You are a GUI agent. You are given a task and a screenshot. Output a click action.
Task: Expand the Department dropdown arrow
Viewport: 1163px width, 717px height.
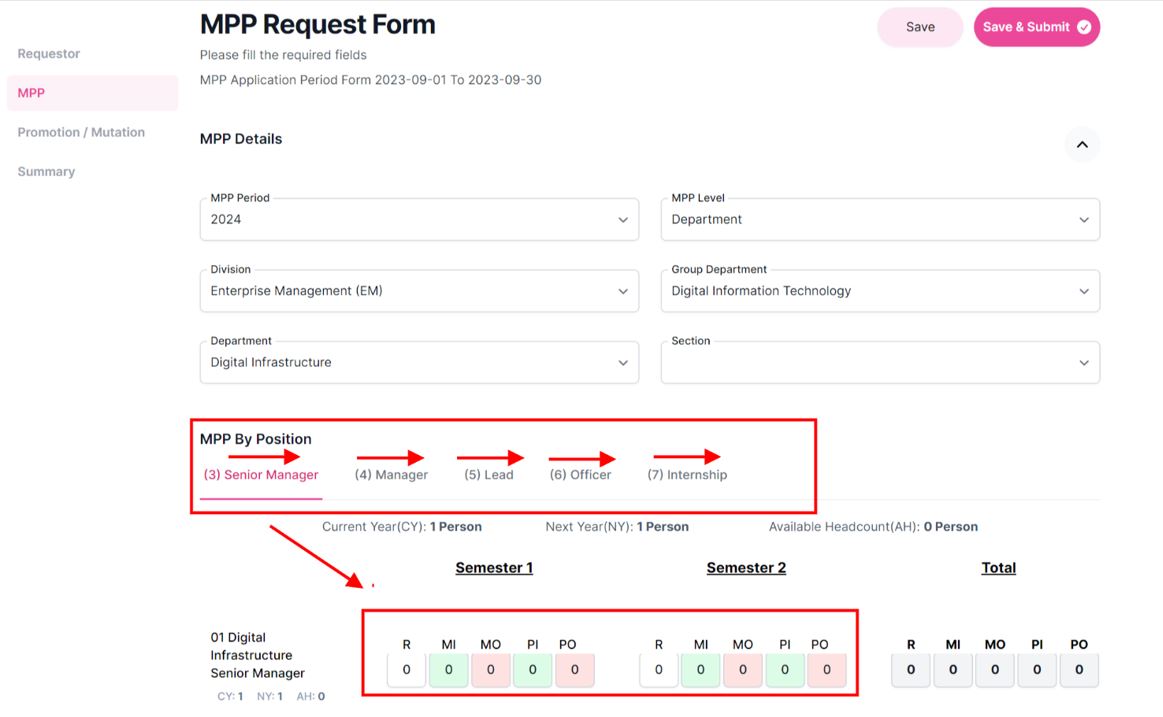[x=622, y=363]
